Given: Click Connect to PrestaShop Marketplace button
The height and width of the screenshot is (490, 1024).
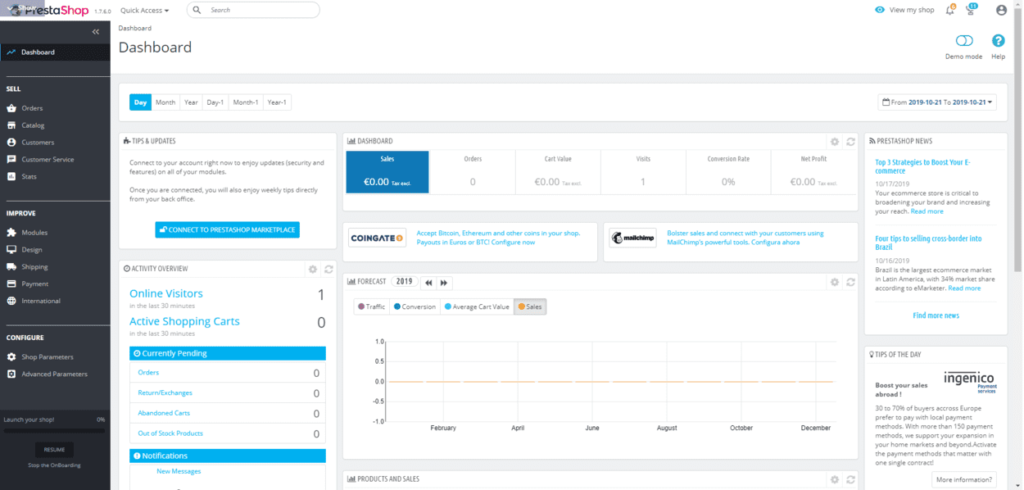Looking at the screenshot, I should coord(227,230).
